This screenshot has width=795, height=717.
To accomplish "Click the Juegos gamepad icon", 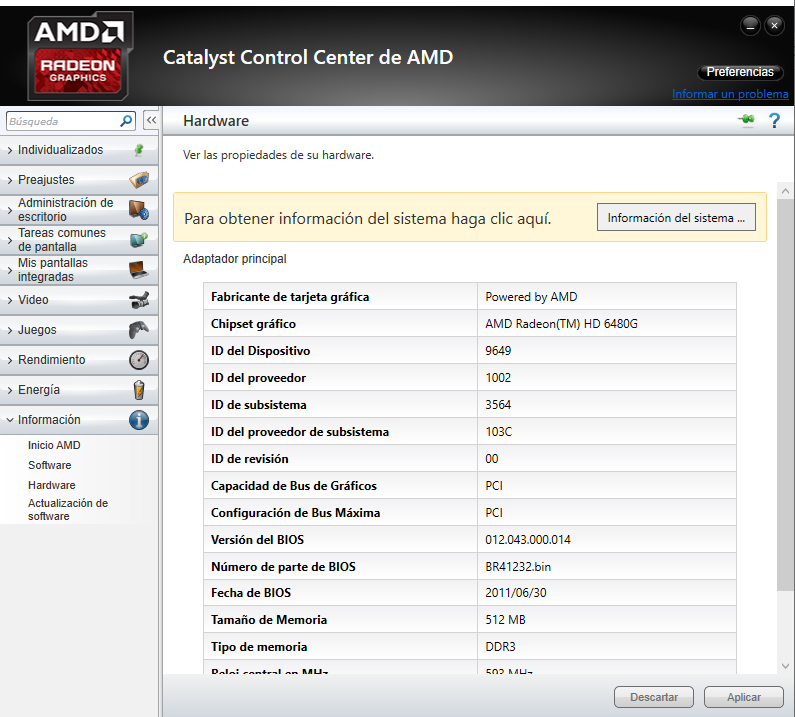I will coord(139,330).
